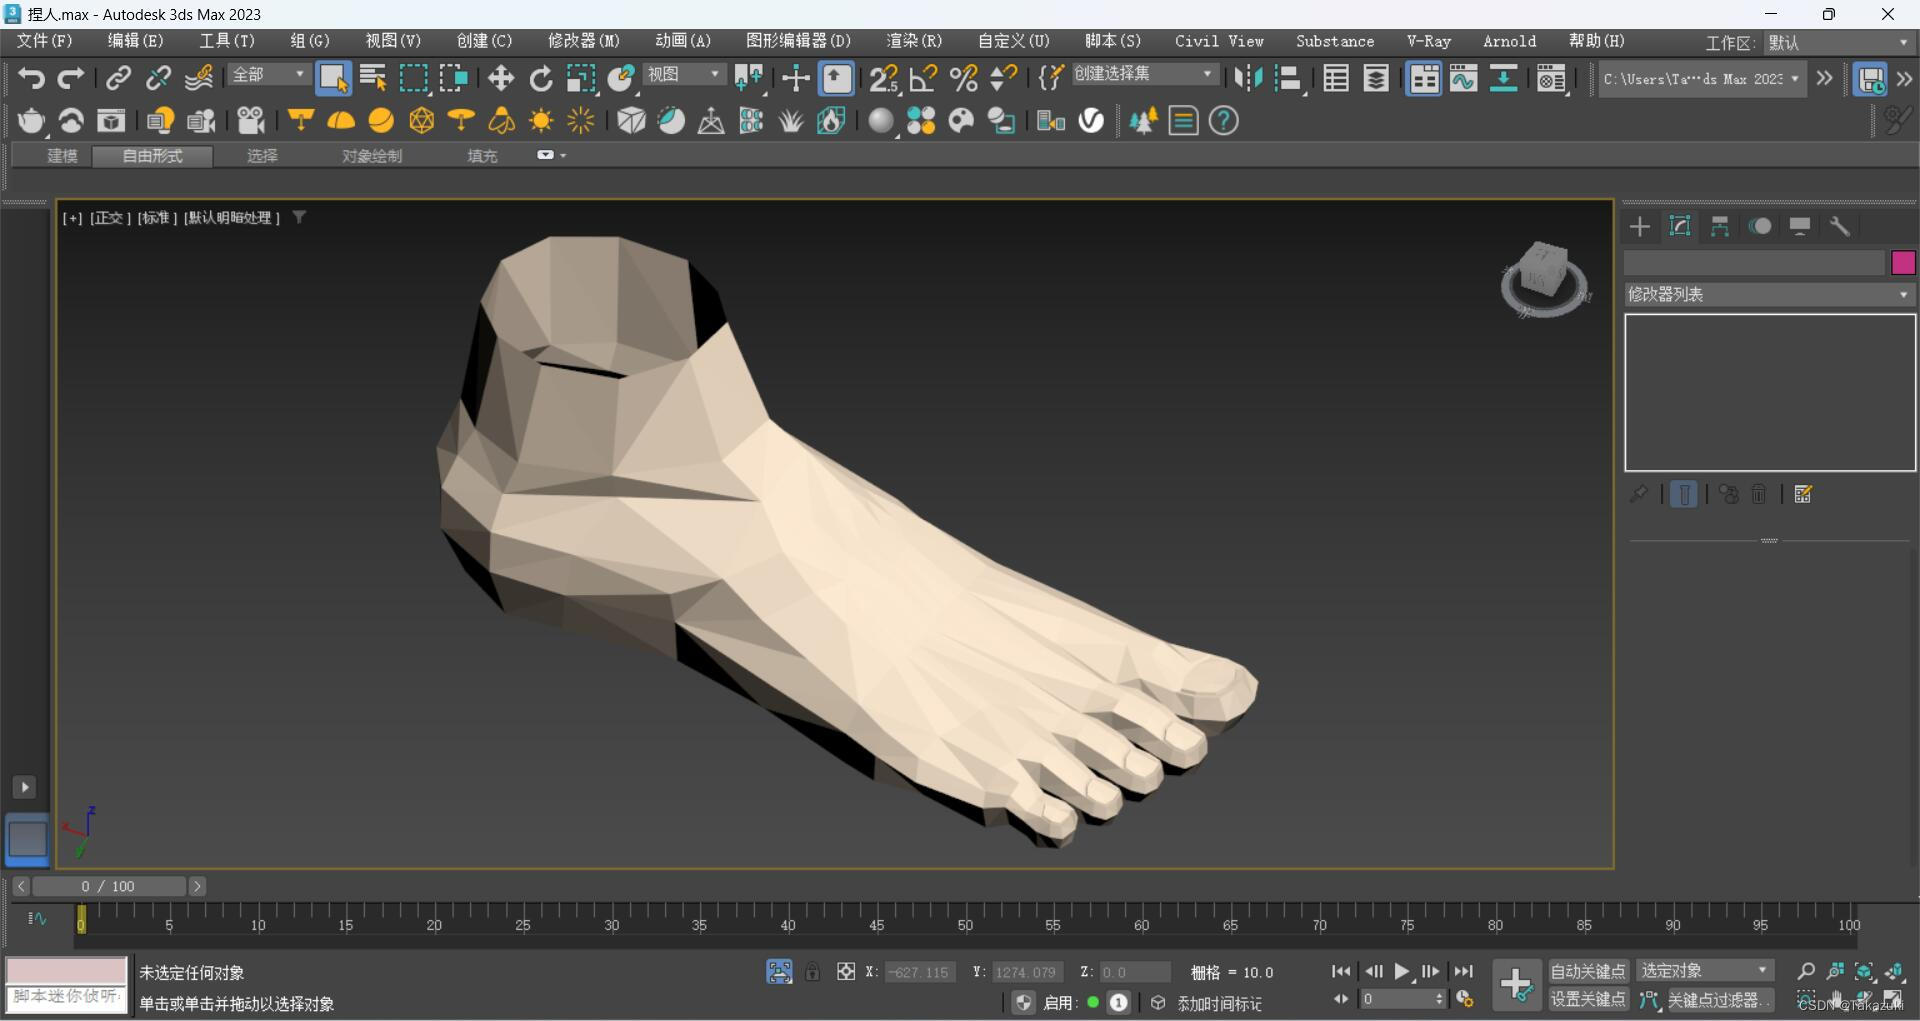
Task: Click the pink object color swatch
Action: 1903,263
